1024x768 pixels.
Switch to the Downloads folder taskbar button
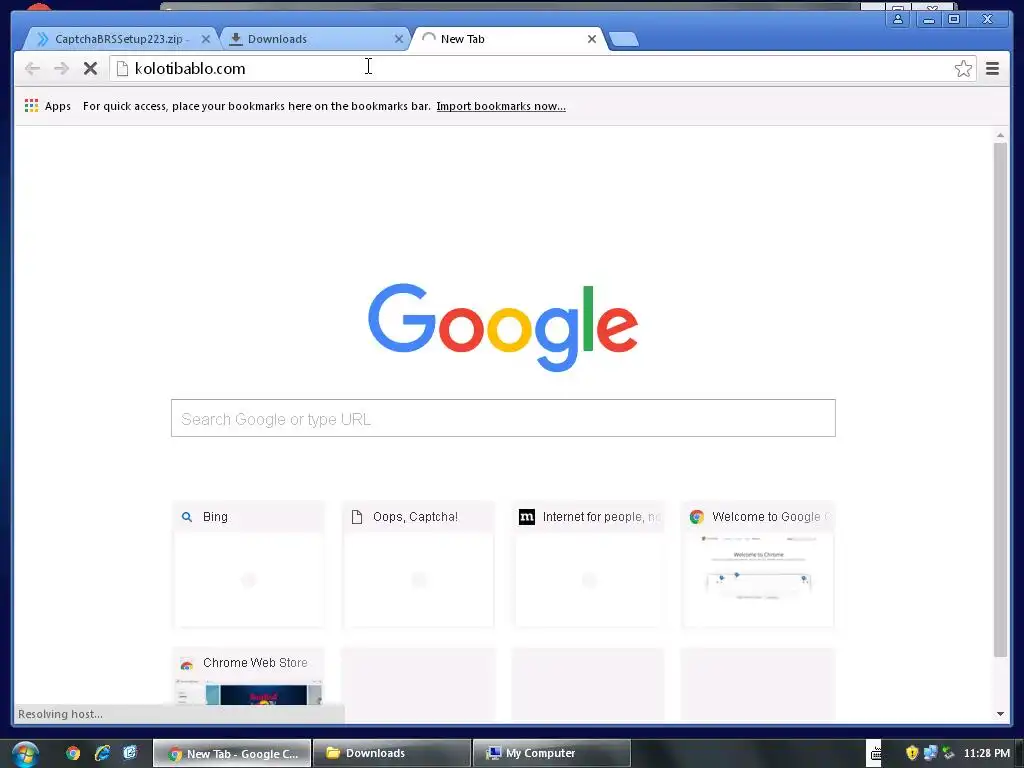pyautogui.click(x=392, y=753)
